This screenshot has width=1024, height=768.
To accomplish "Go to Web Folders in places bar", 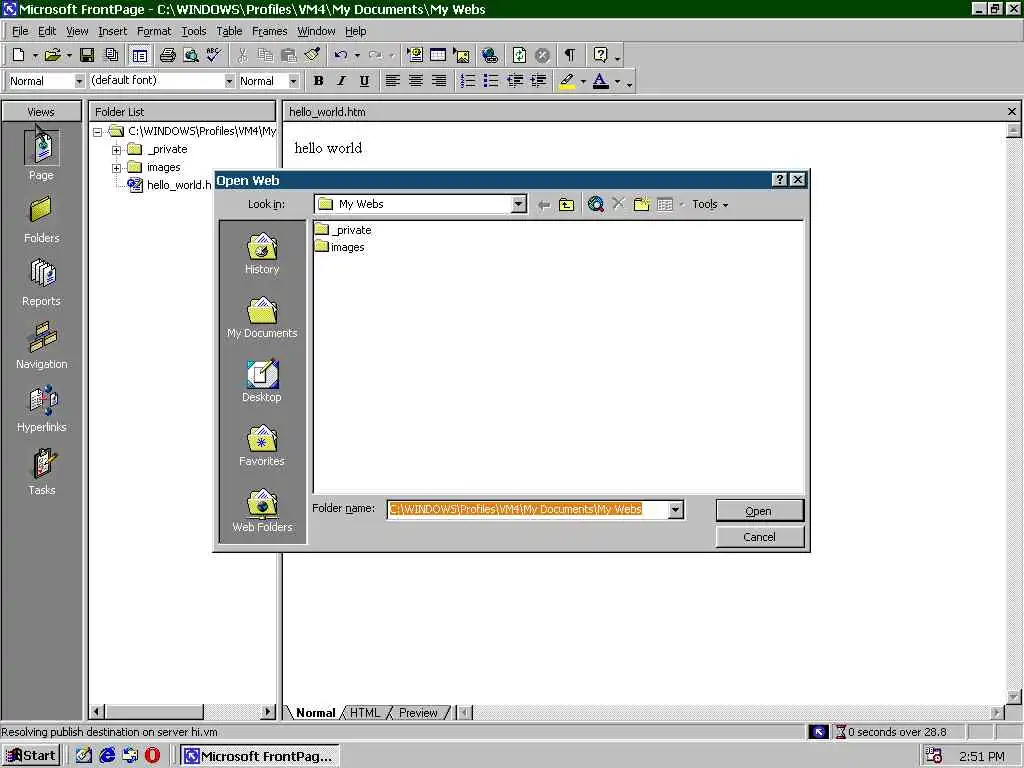I will point(262,511).
